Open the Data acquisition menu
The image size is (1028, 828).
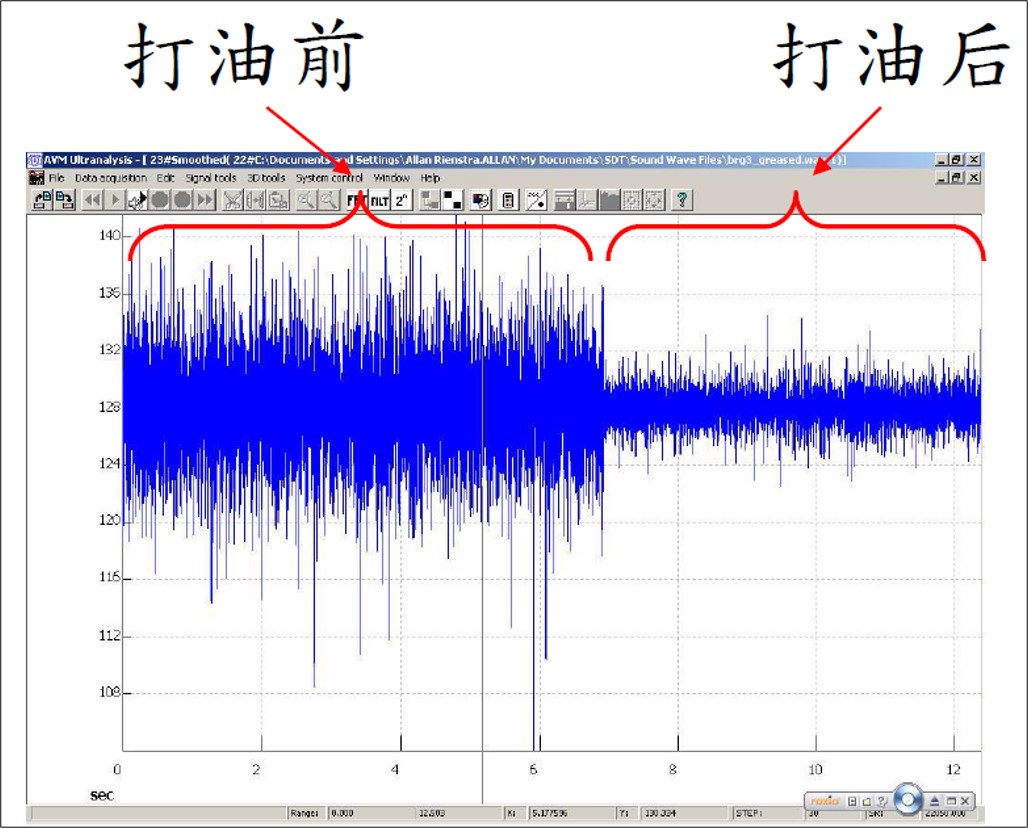110,178
